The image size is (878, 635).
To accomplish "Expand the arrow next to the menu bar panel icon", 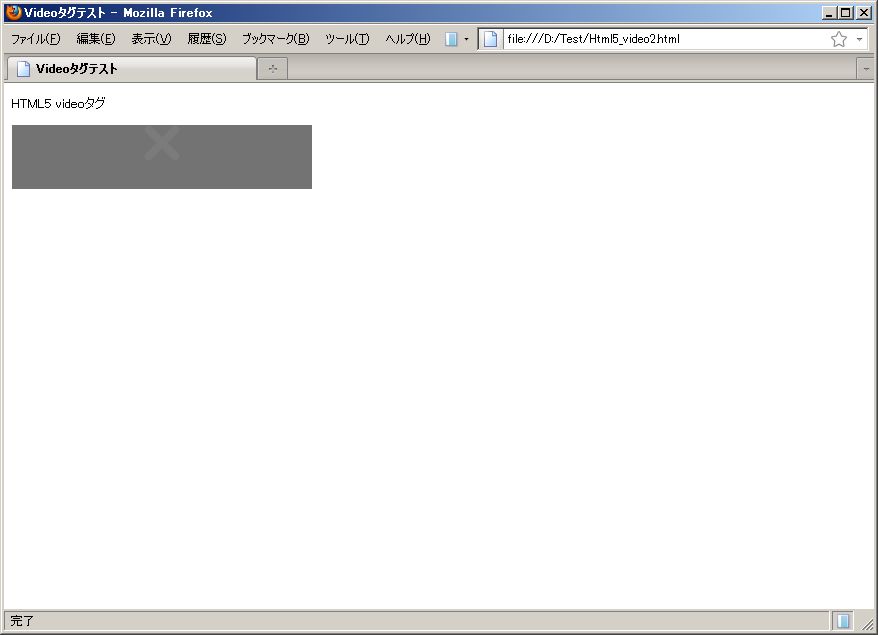I will click(466, 39).
